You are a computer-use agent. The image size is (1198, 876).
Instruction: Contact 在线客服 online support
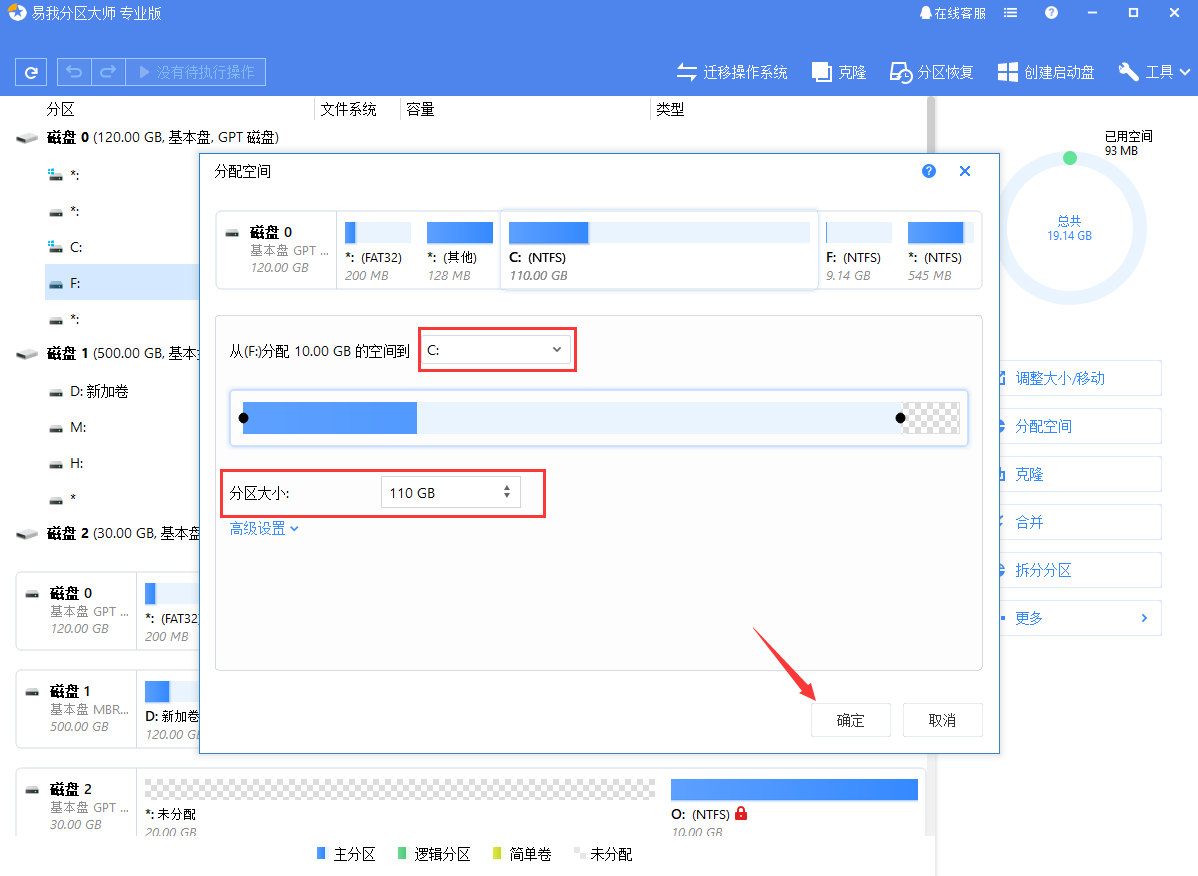952,13
